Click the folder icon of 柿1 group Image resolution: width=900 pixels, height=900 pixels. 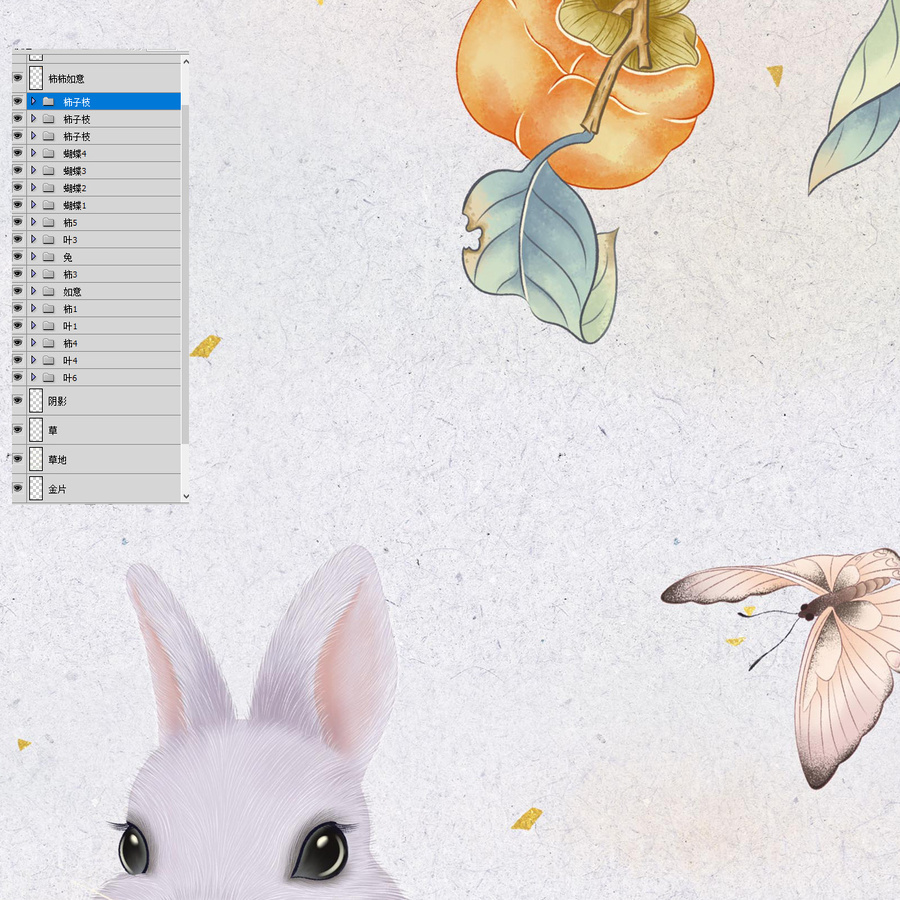49,308
